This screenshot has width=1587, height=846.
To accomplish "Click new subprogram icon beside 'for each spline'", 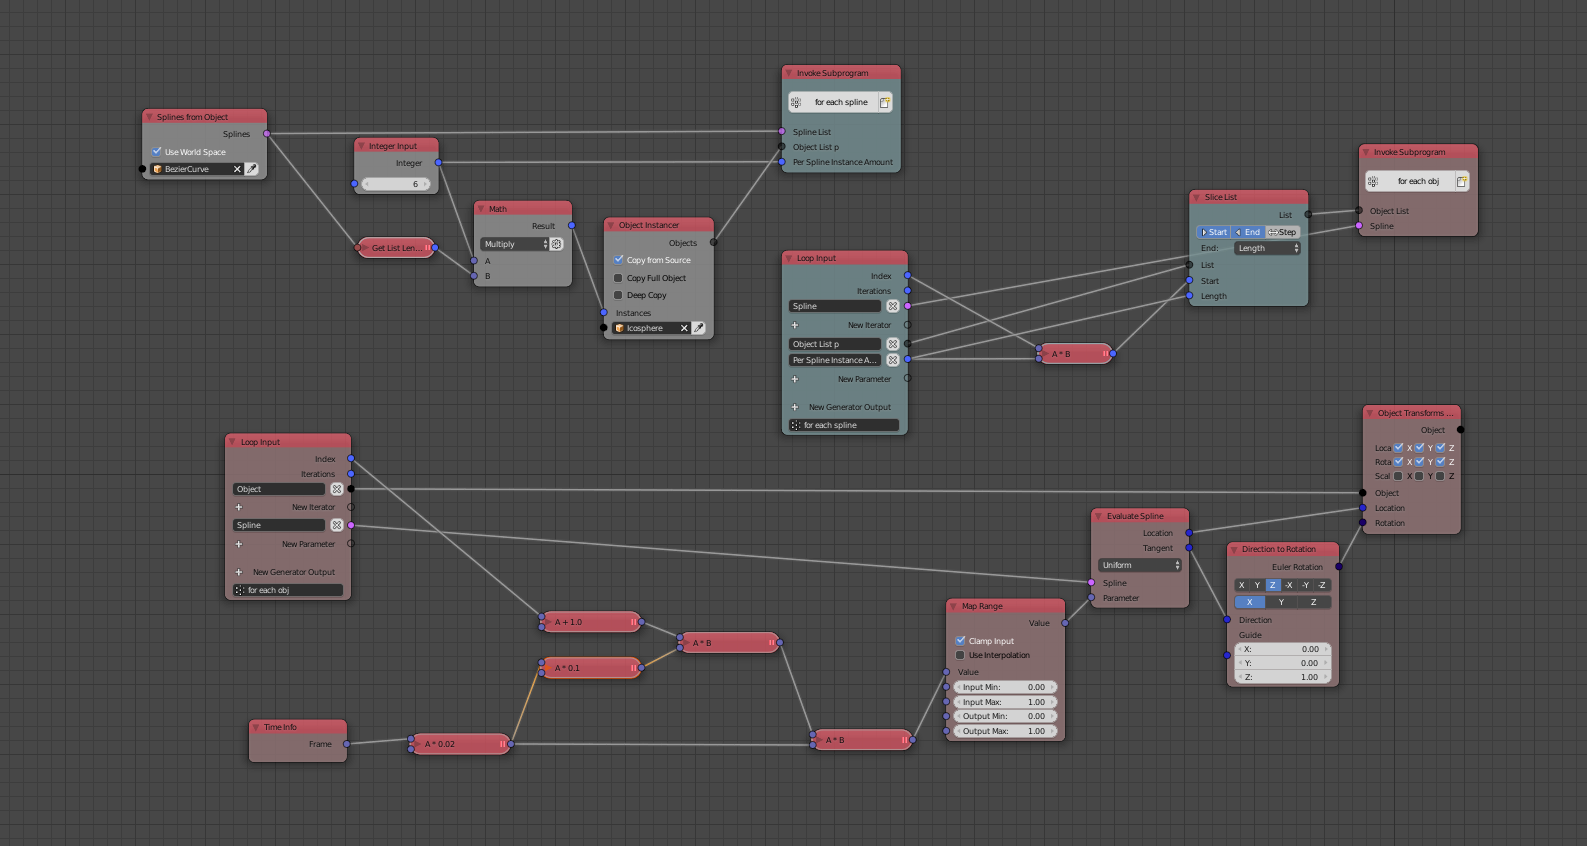I will pos(885,102).
